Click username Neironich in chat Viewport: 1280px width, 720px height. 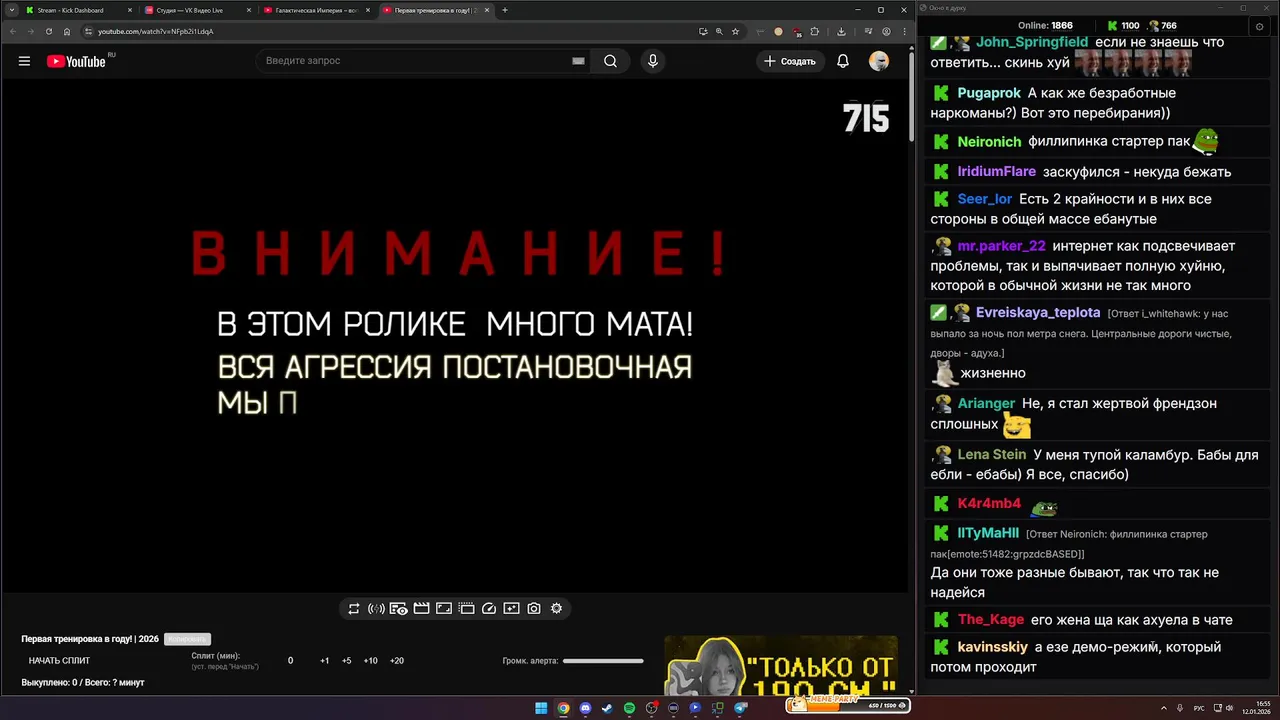(989, 142)
